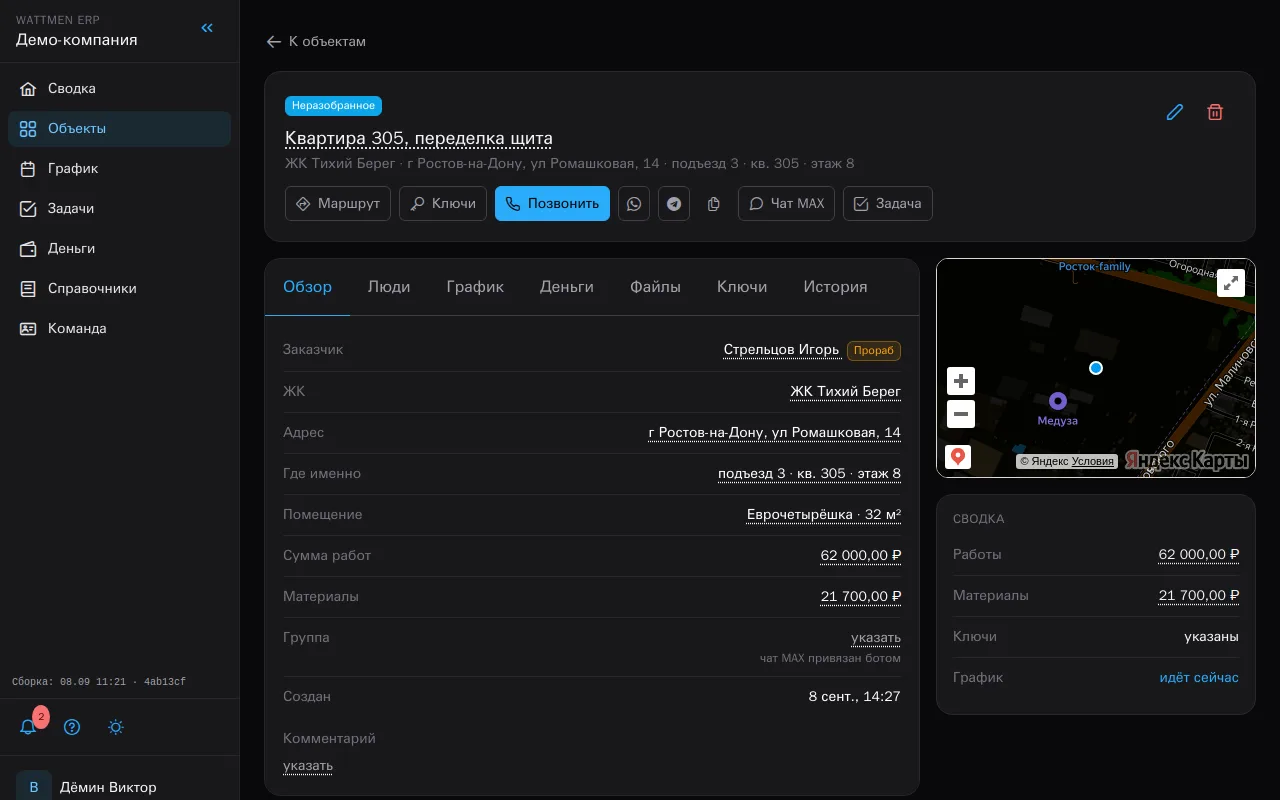
Task: Create a task with Задача button
Action: click(x=888, y=204)
